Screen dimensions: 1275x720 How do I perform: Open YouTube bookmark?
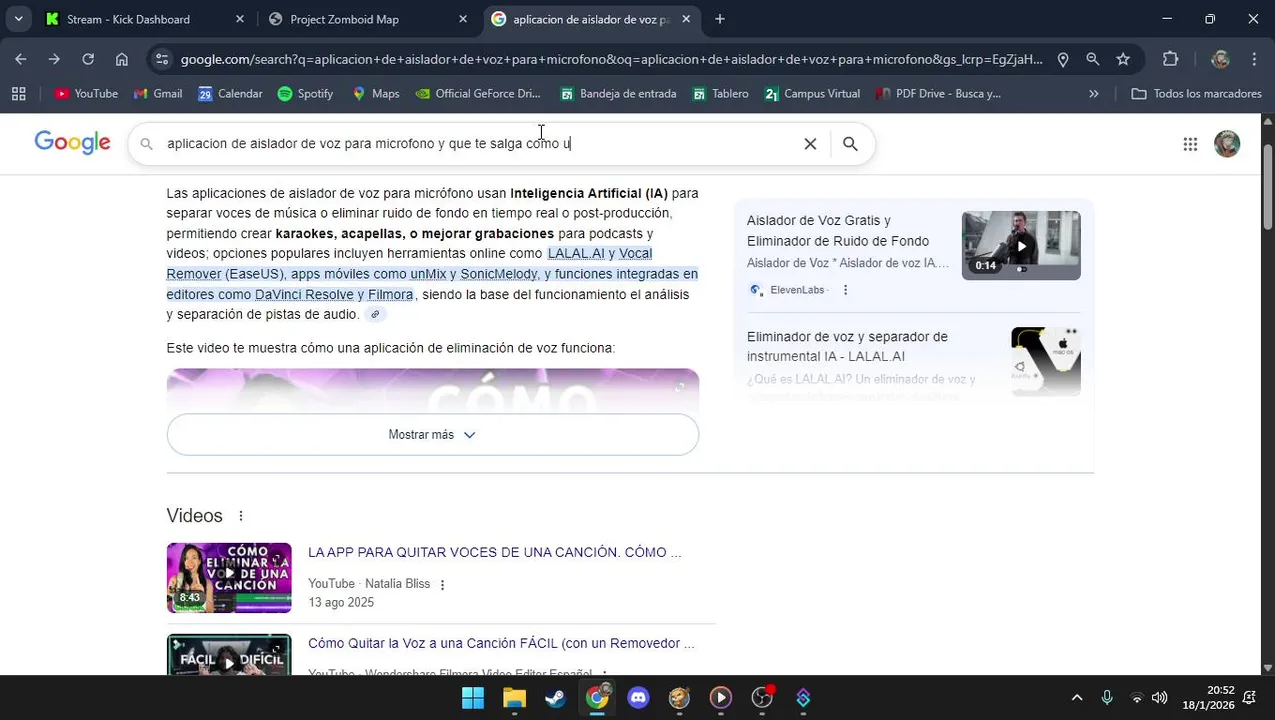click(86, 93)
